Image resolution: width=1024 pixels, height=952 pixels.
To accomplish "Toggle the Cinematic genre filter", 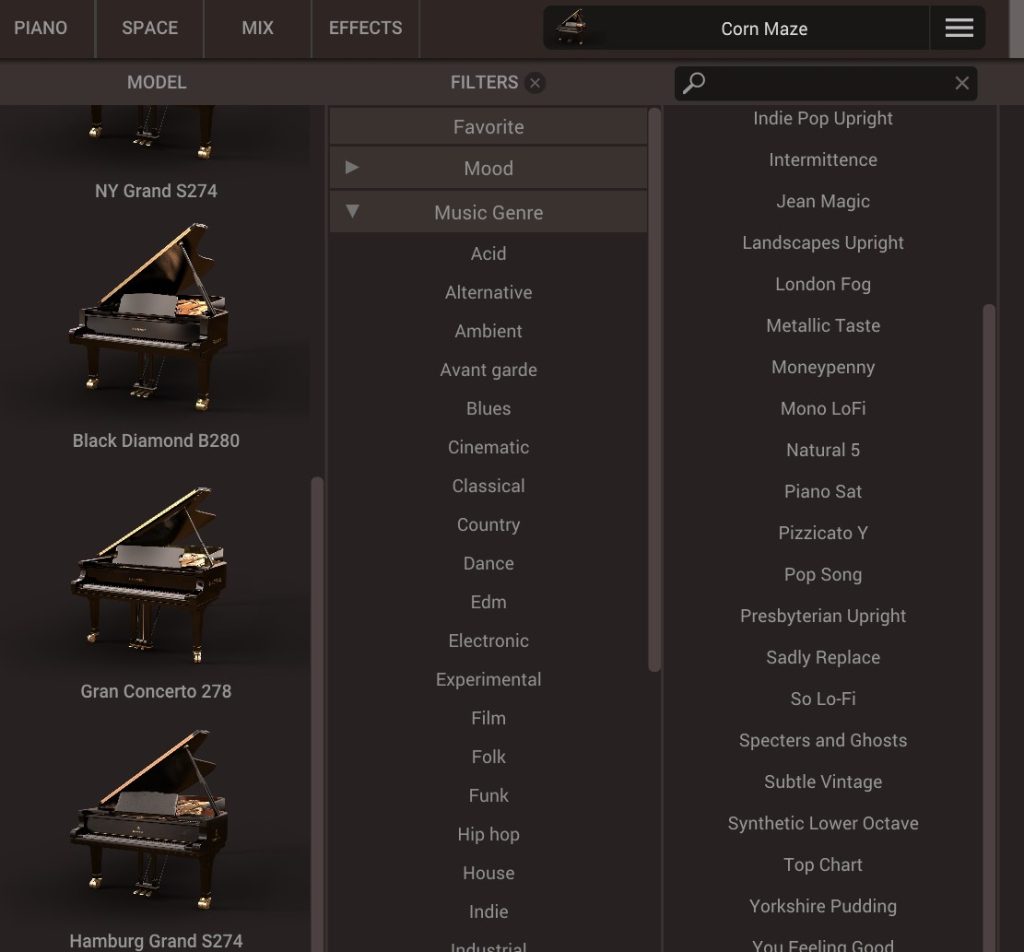I will pos(488,447).
